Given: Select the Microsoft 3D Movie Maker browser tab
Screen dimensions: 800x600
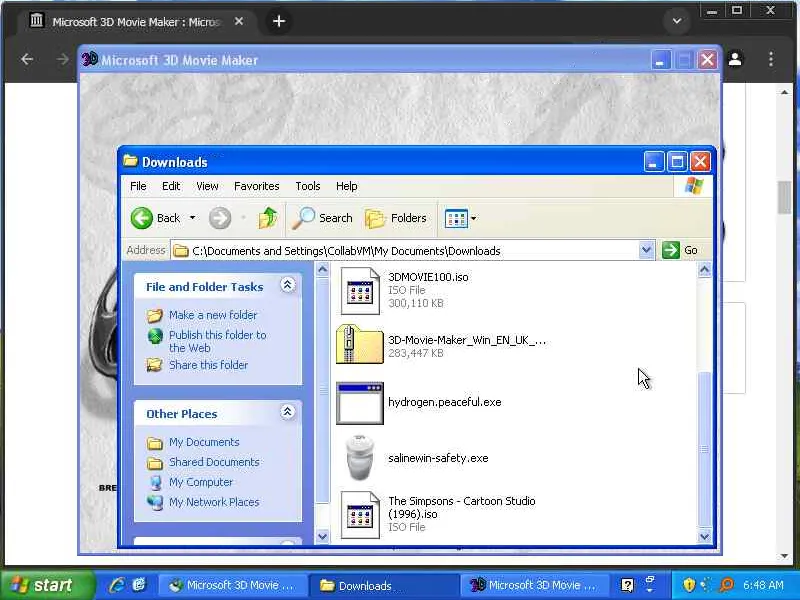Looking at the screenshot, I should point(136,21).
